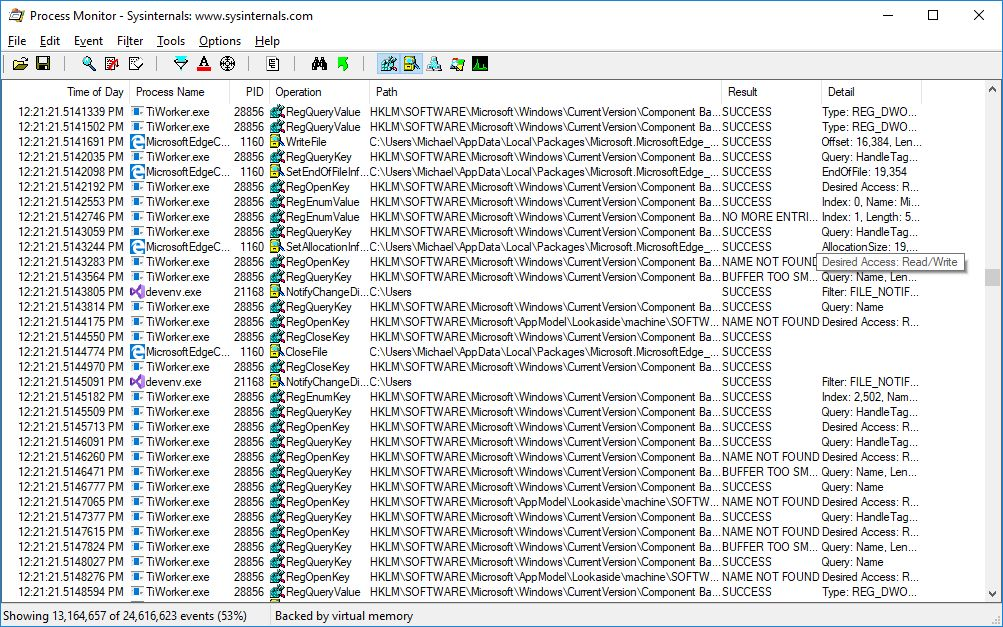
Task: Open the Filter menu
Action: 130,41
